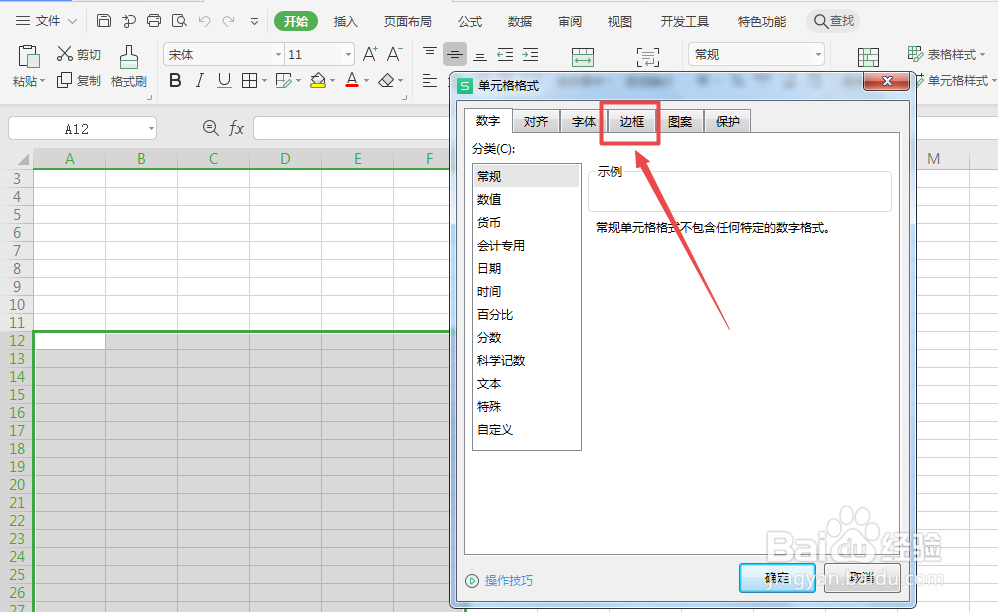Click the print icon in quick access toolbar

[153, 20]
